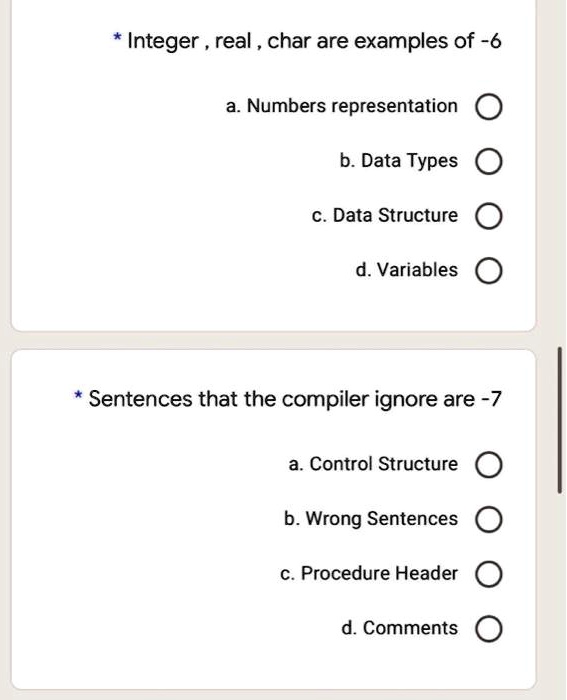The image size is (567, 700).
Task: Select the 'a. Control Structure' radio button
Action: 488,465
